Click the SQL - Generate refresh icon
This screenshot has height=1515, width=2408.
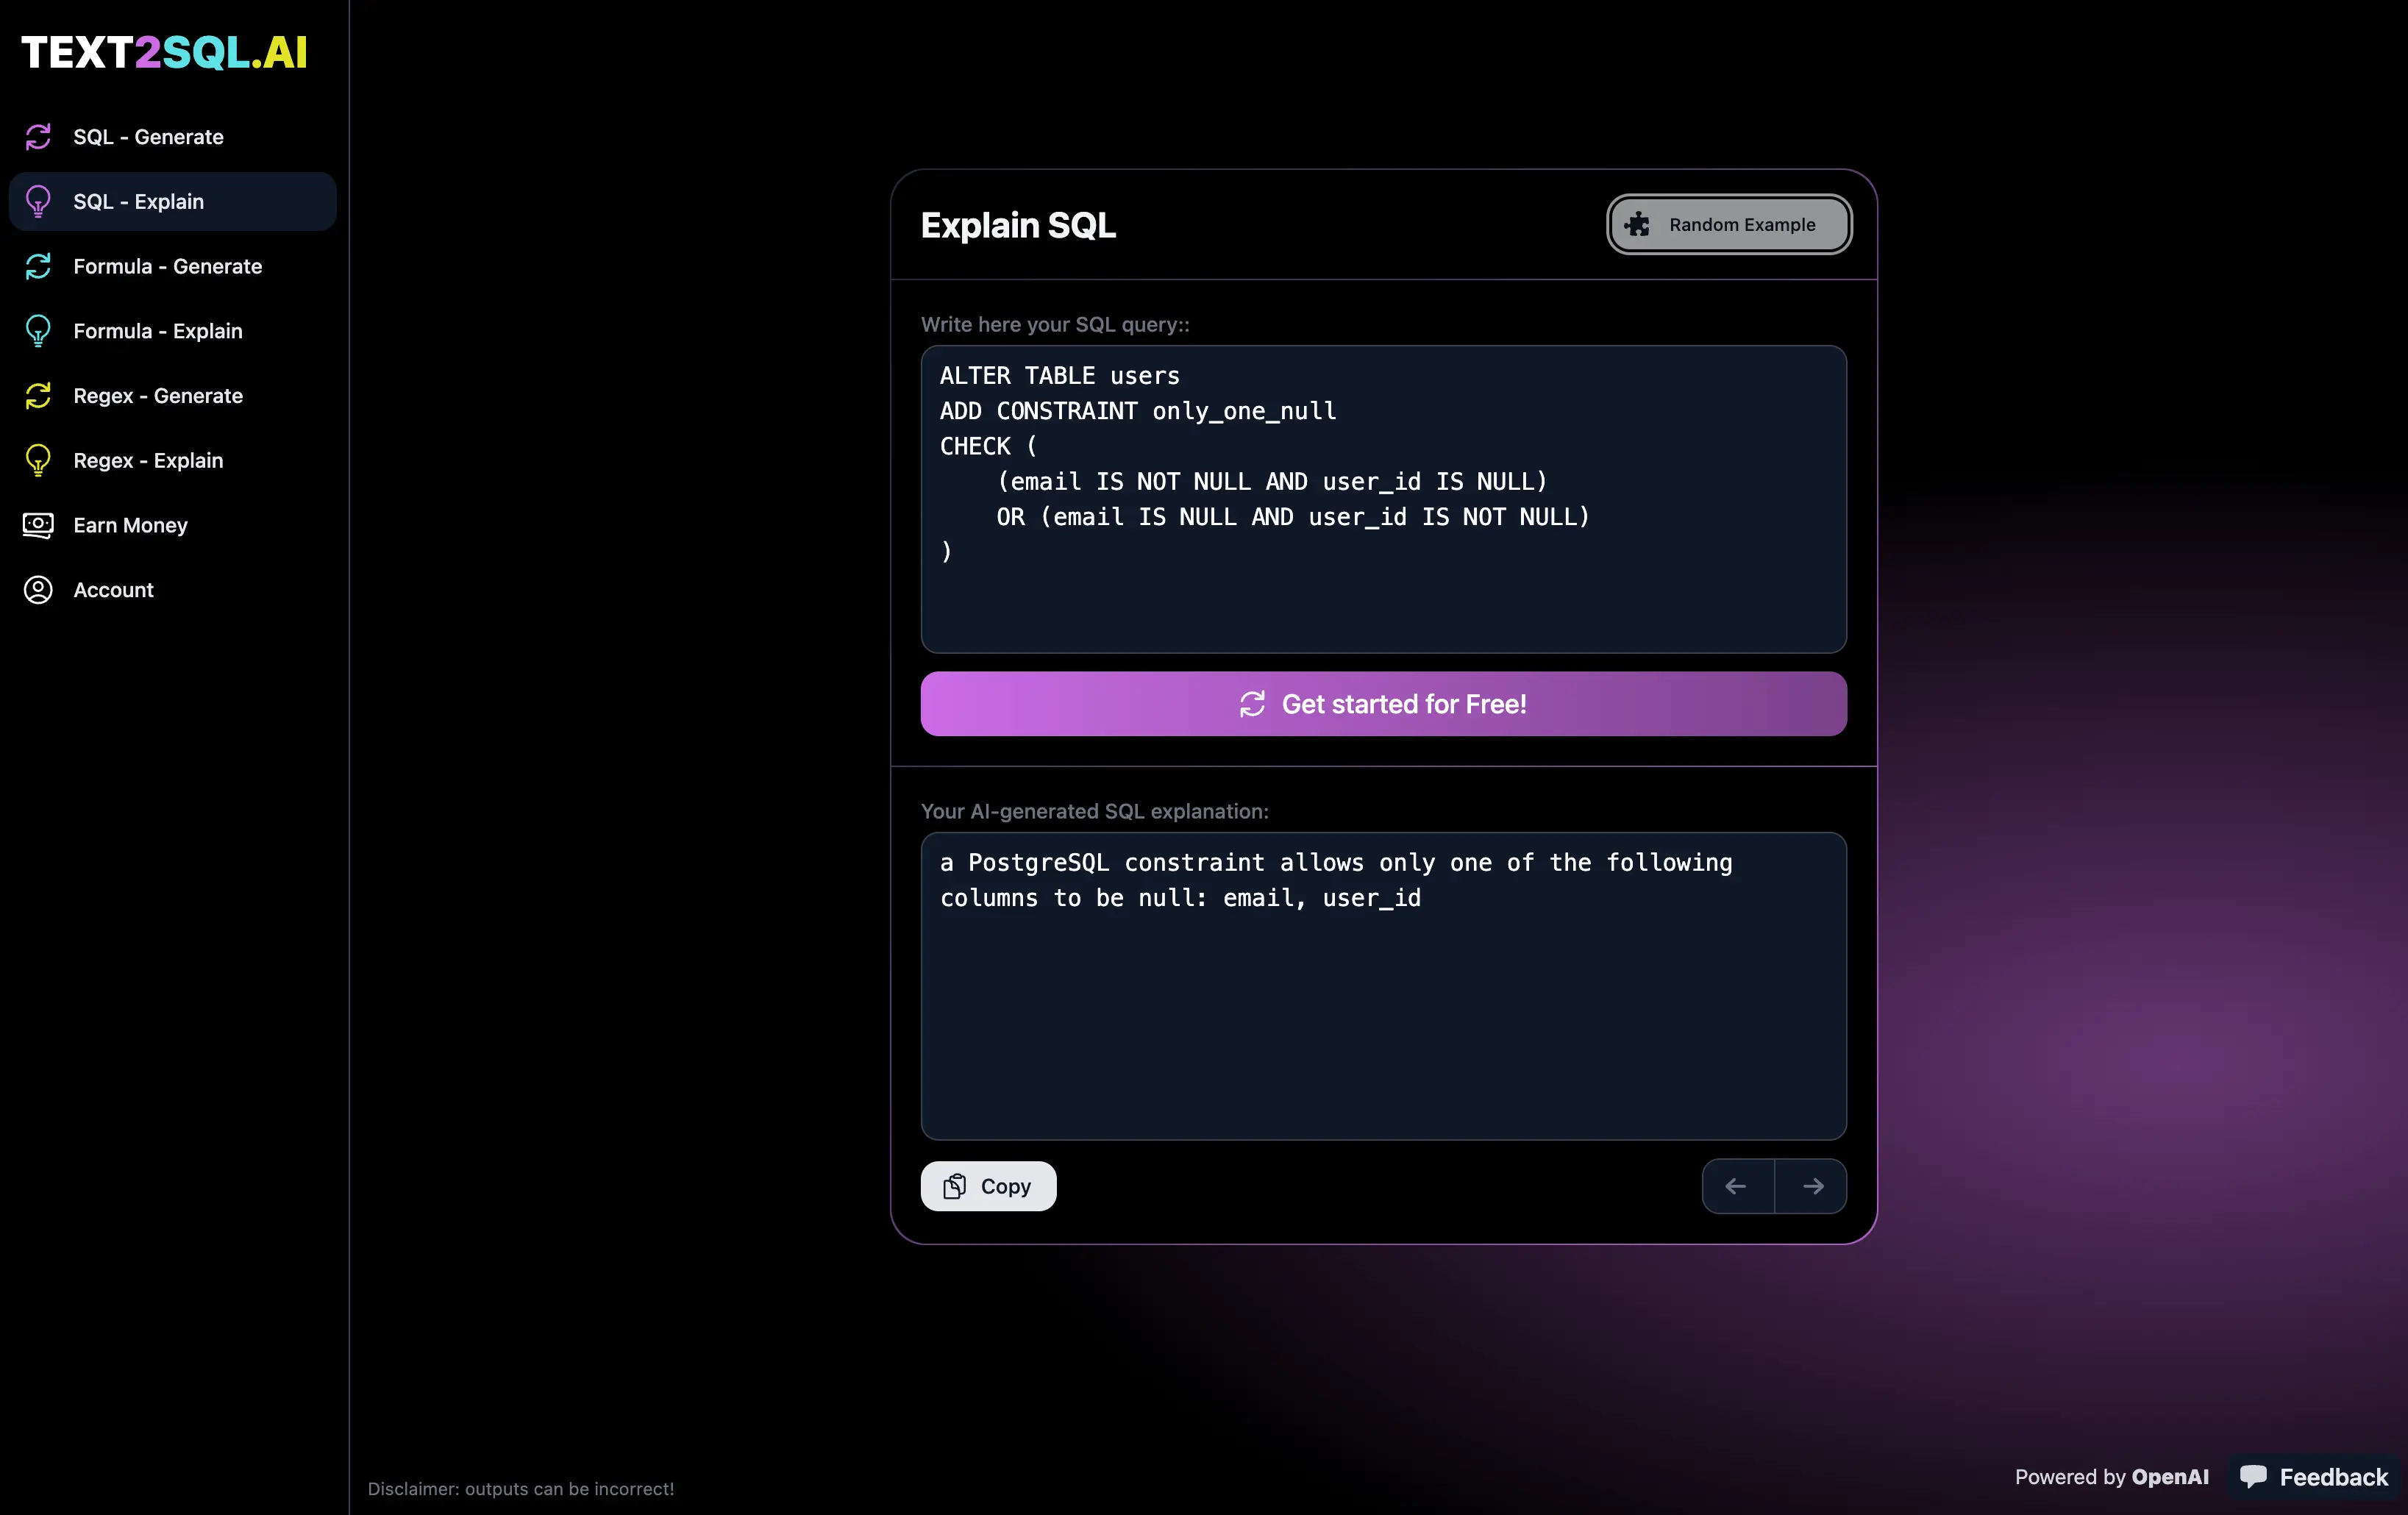(38, 137)
